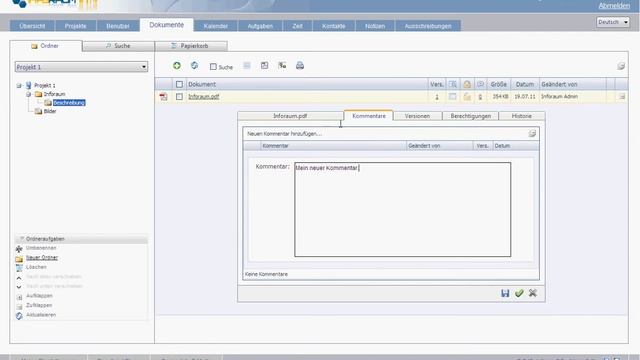
Task: Open the Inforaum.pdf detail tab
Action: pos(290,116)
